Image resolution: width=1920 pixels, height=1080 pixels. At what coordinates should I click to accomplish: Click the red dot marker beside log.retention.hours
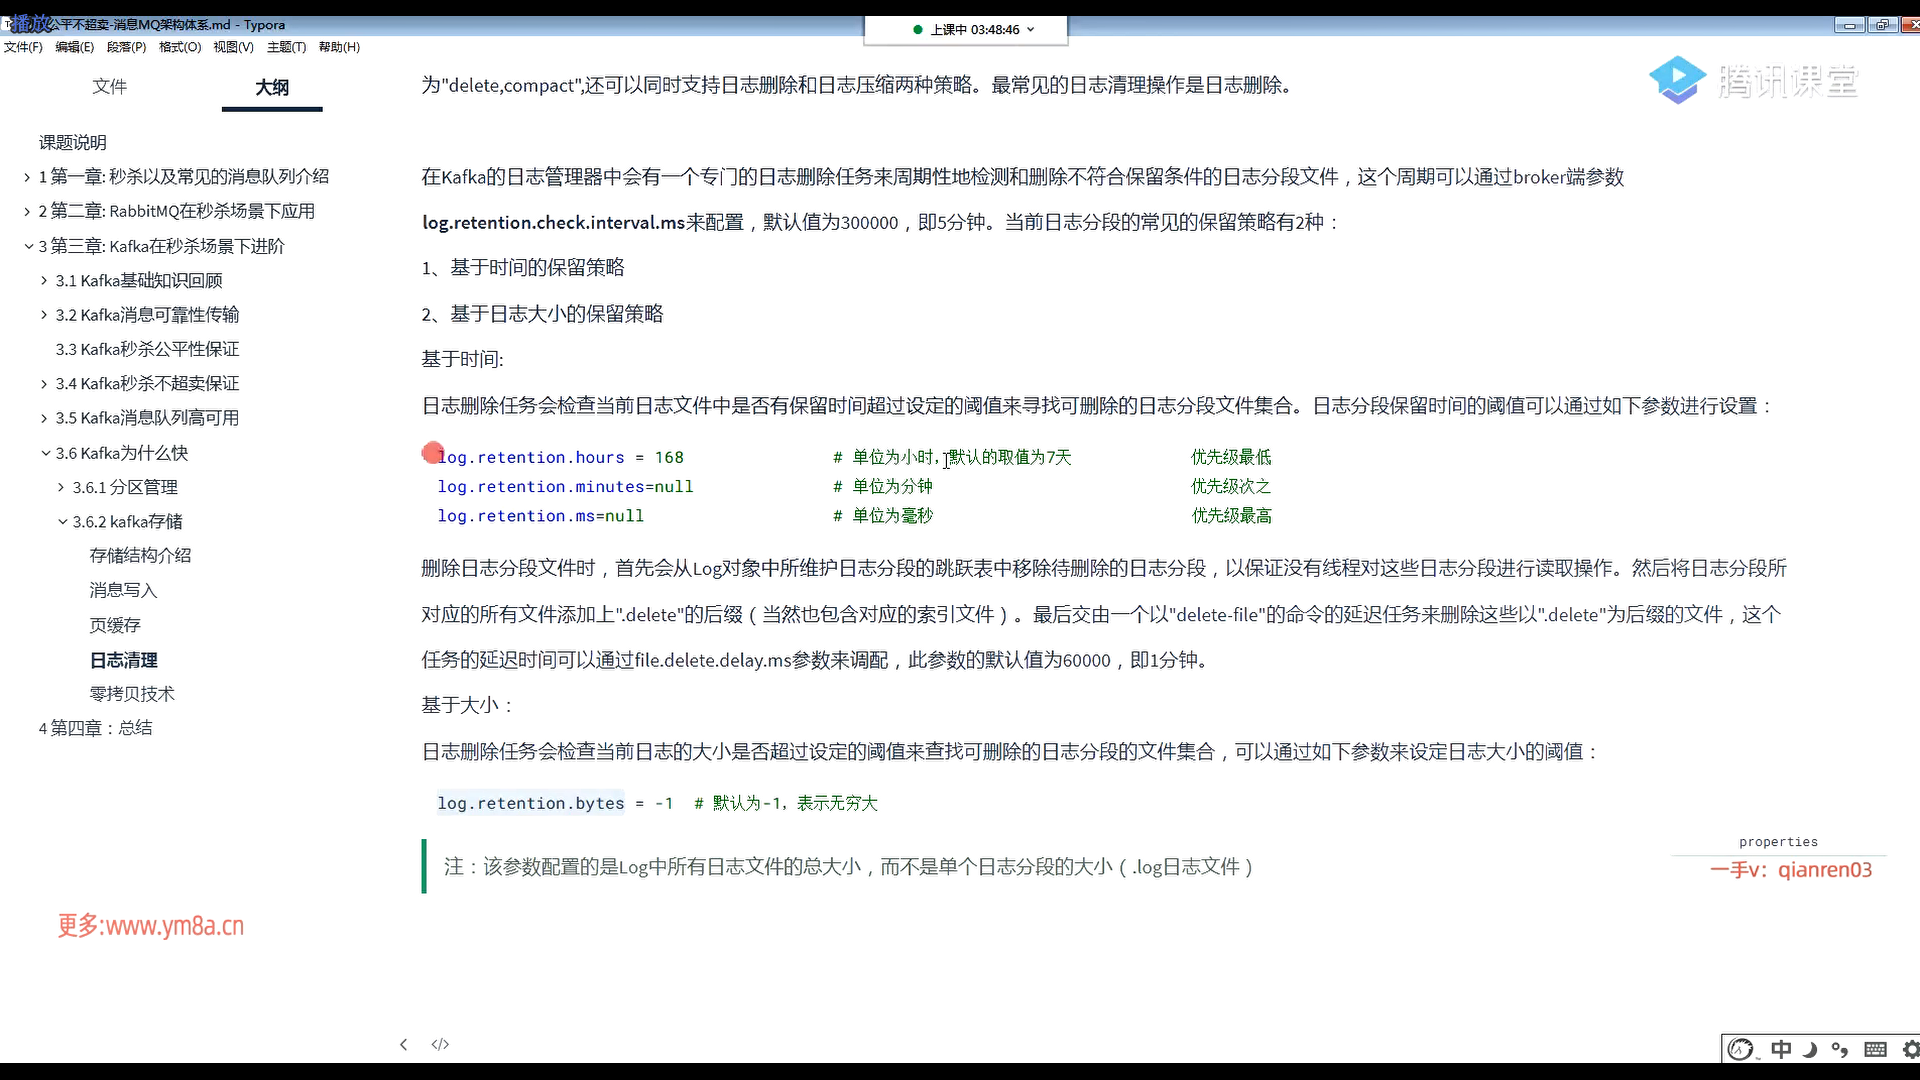pos(432,453)
